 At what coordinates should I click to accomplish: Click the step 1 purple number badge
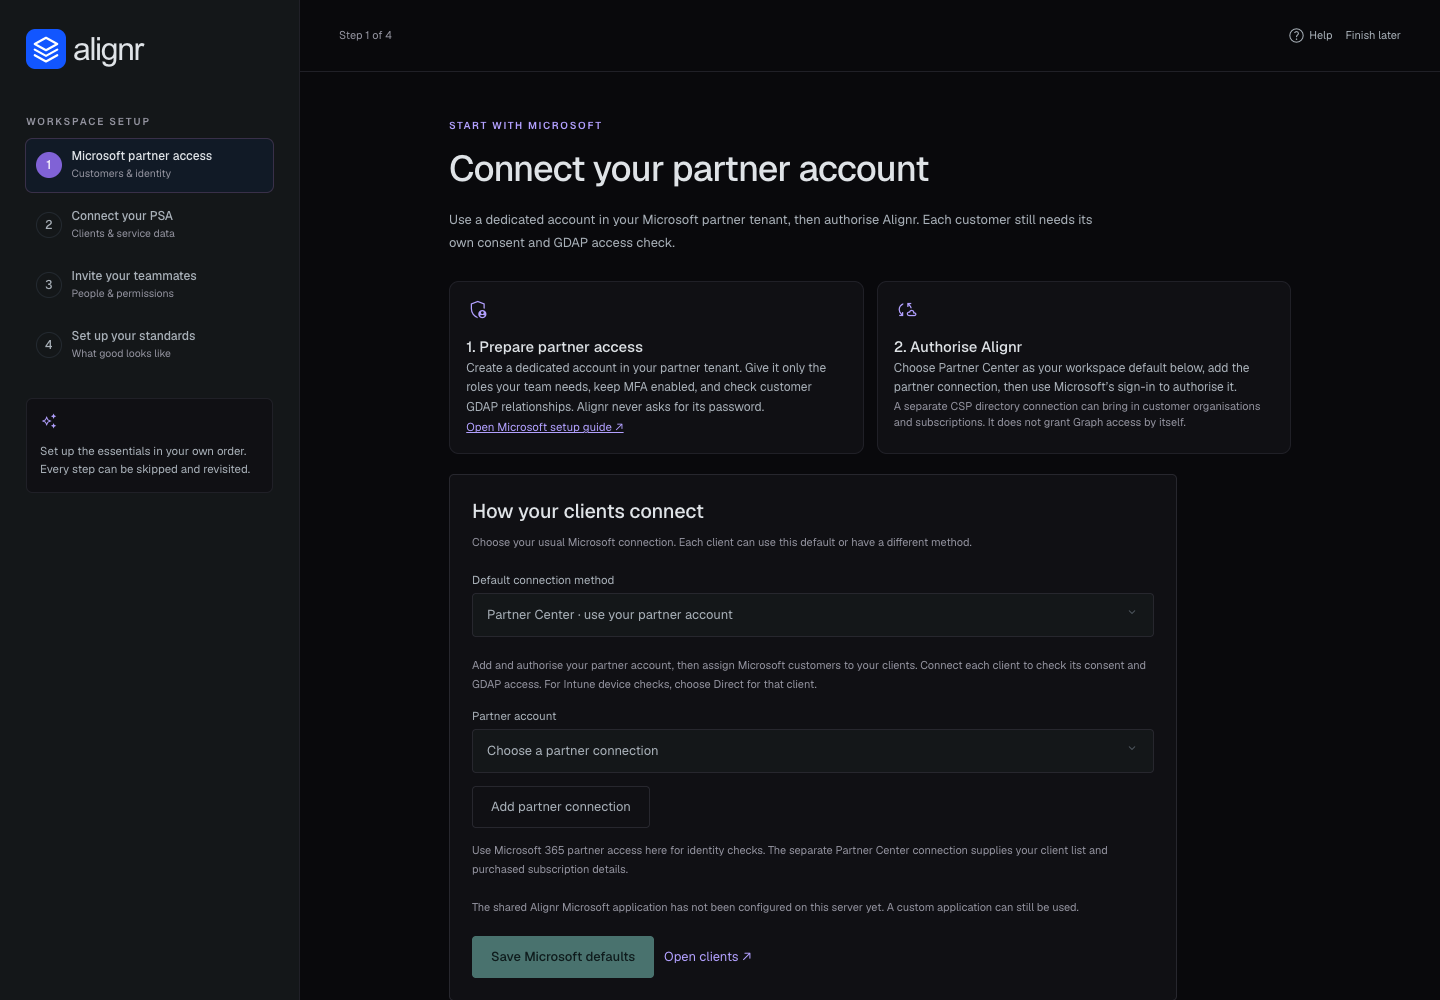49,165
